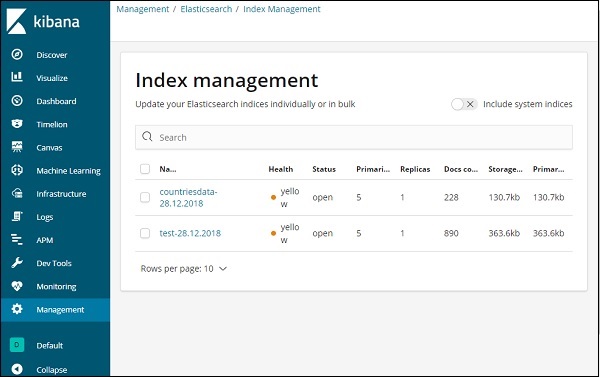Open Visualize via bar chart icon
Viewport: 600px width, 377px height.
pyautogui.click(x=17, y=77)
